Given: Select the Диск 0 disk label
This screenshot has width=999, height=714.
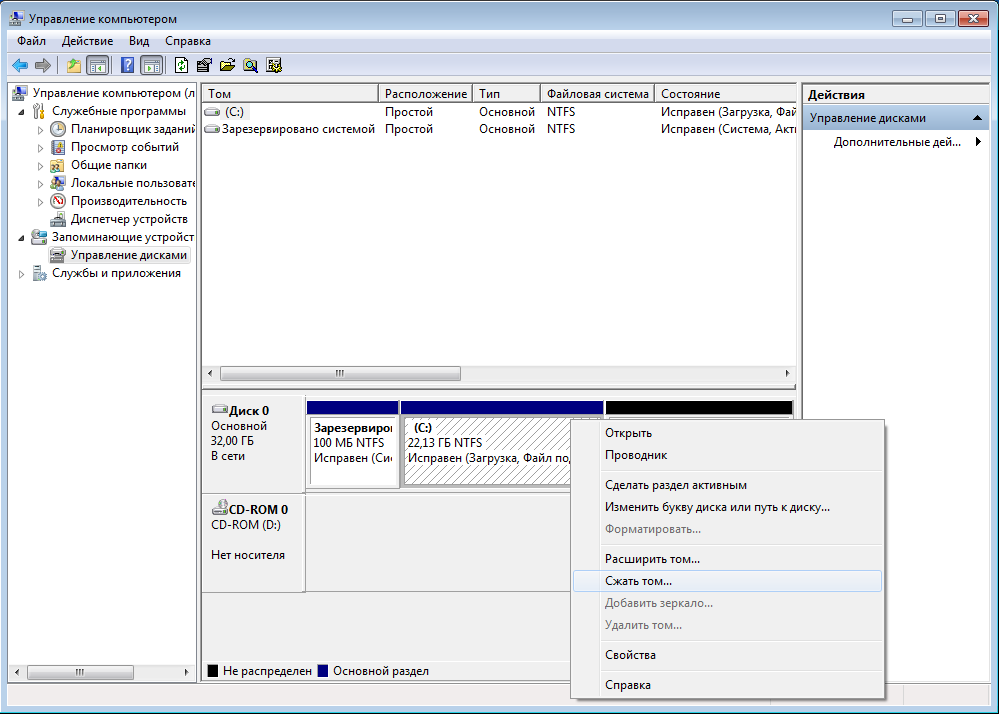Looking at the screenshot, I should [253, 444].
